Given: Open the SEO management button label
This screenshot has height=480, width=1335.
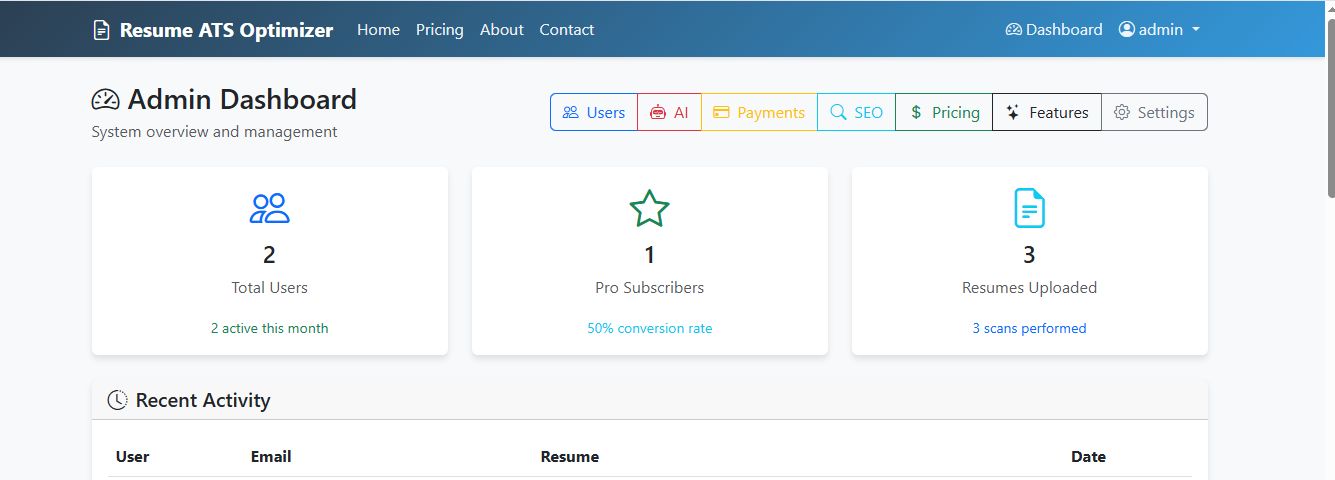Looking at the screenshot, I should 869,112.
